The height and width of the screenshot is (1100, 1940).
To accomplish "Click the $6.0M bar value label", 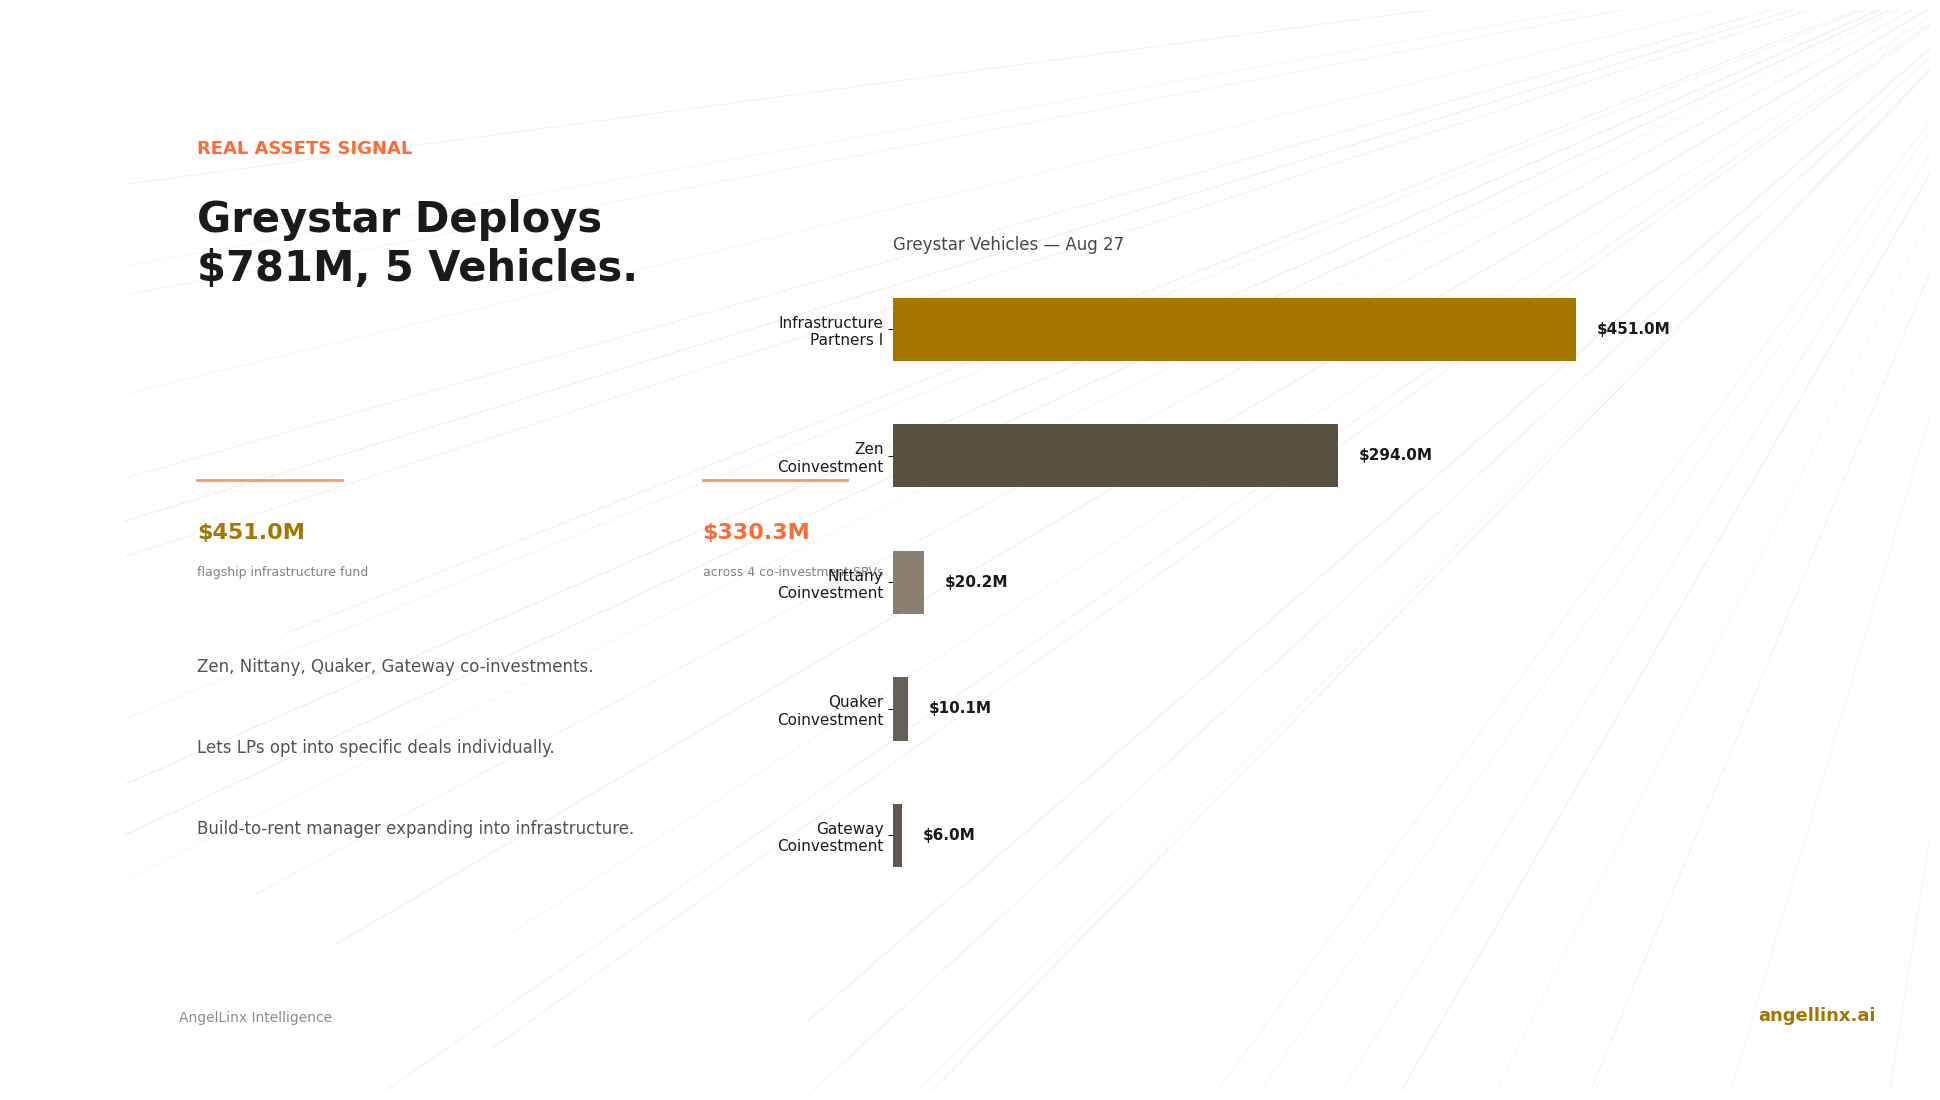I will [949, 835].
